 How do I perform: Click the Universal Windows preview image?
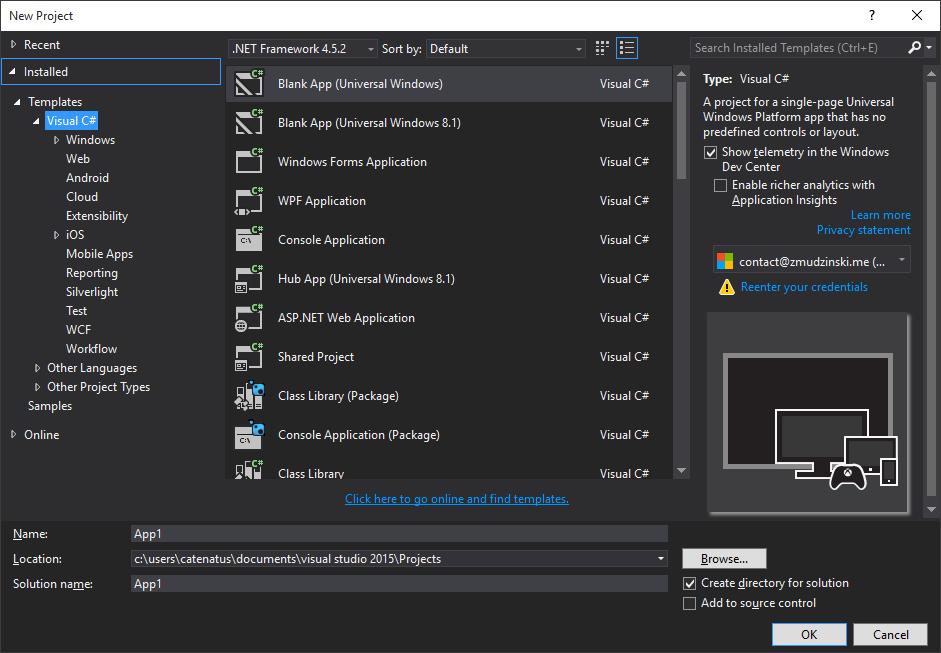click(808, 413)
